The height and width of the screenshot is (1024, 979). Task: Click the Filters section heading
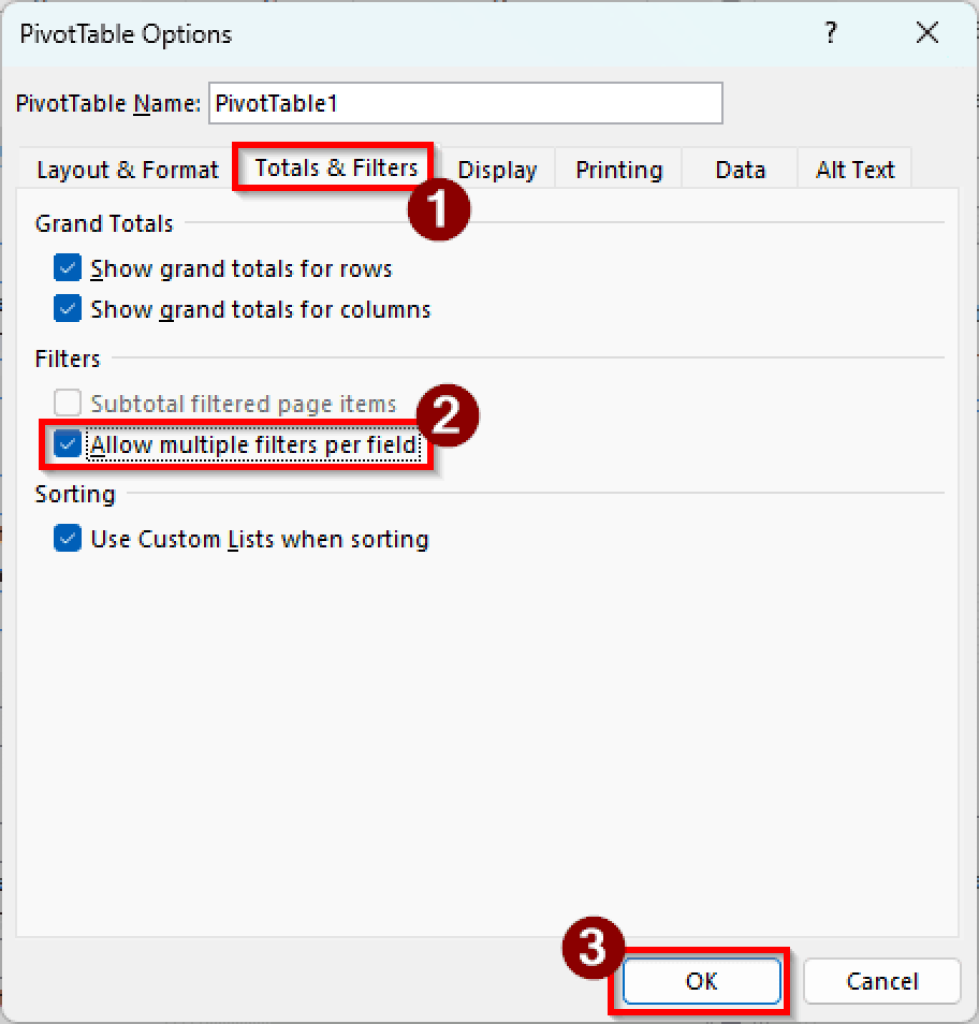point(67,358)
